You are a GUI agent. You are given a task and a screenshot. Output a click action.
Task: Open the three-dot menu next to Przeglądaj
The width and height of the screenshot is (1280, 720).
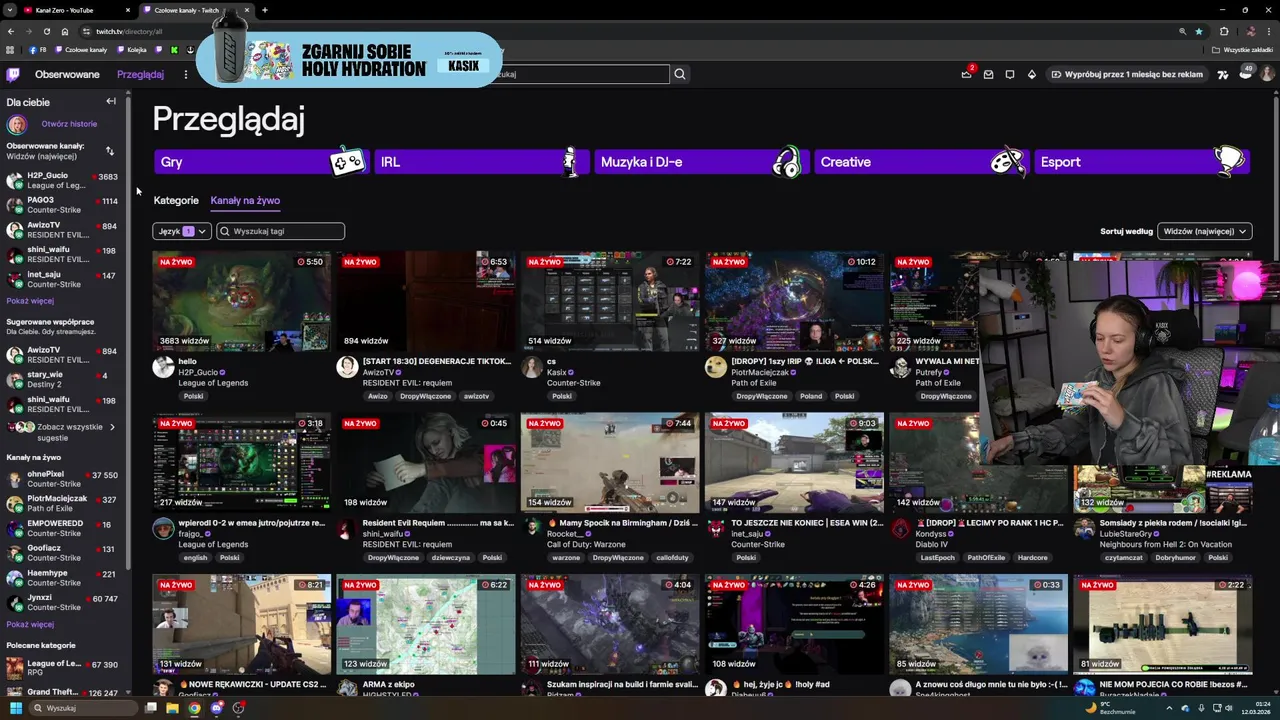[185, 74]
